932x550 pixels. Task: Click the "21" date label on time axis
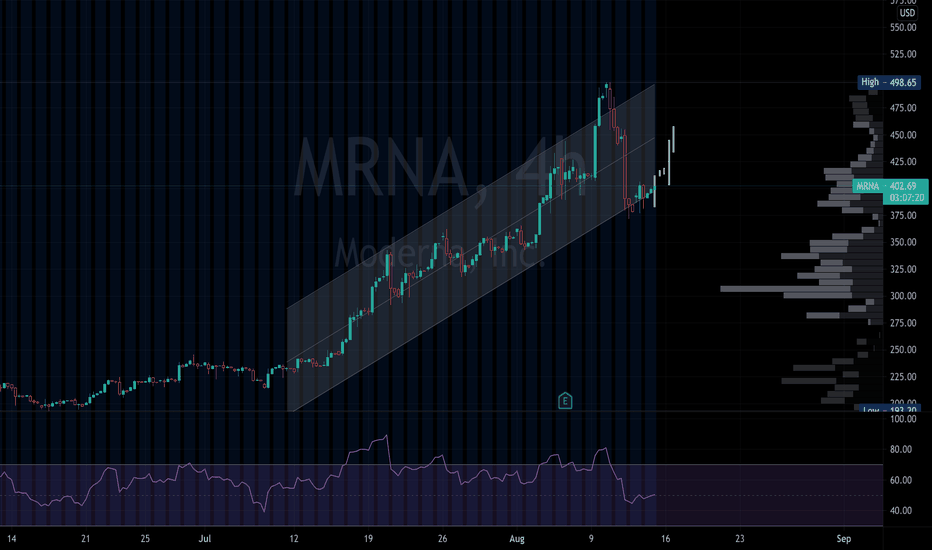click(x=86, y=539)
